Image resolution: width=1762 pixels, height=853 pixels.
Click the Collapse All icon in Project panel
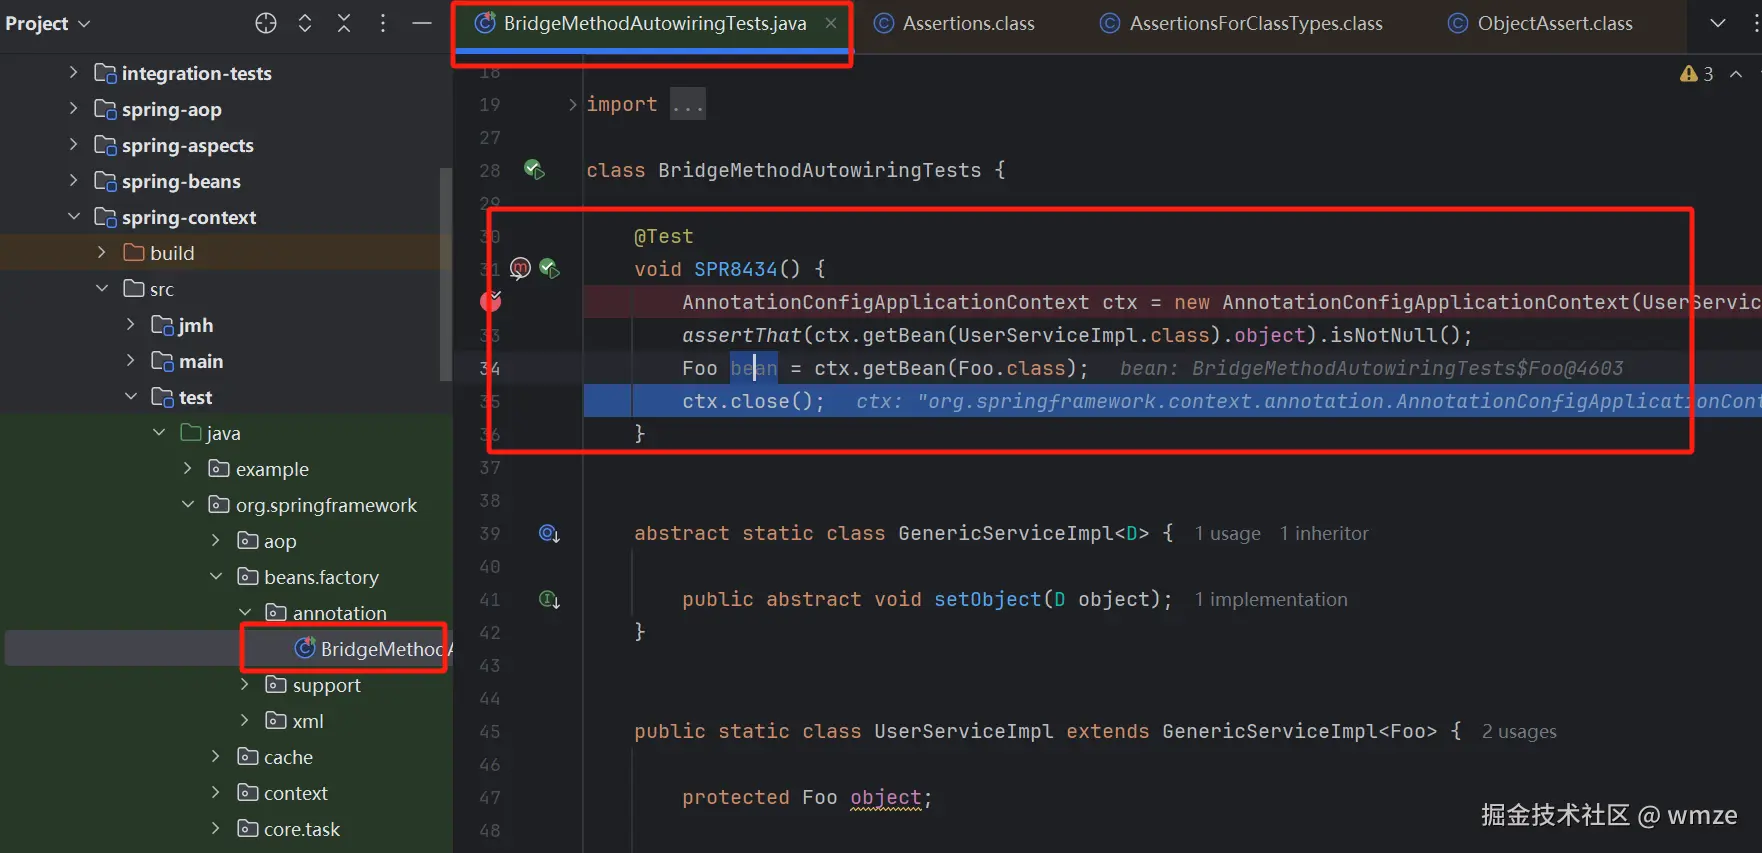(344, 23)
